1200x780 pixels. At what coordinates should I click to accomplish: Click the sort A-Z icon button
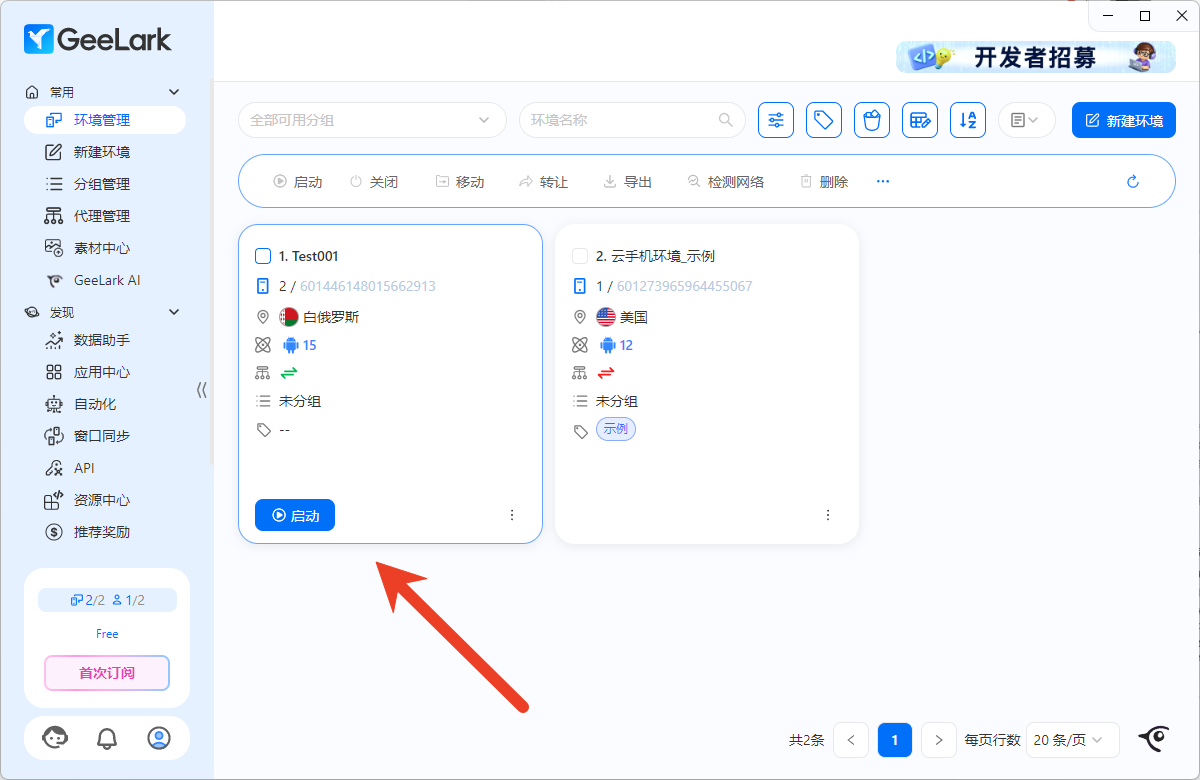coord(968,120)
